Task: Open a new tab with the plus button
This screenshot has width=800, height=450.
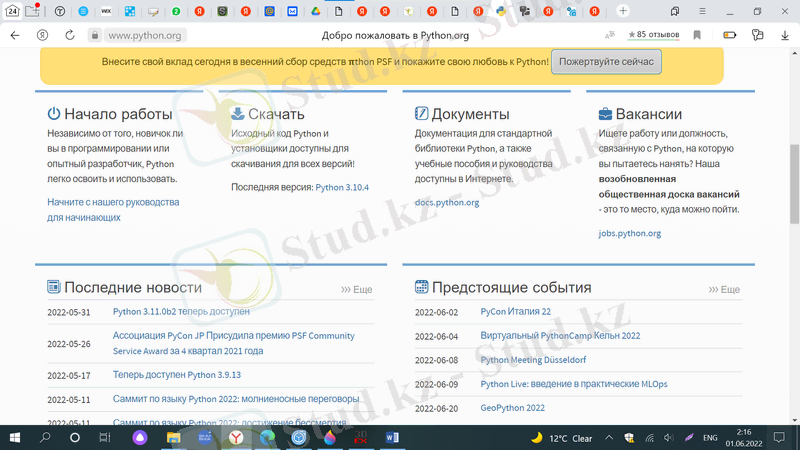Action: (x=623, y=11)
